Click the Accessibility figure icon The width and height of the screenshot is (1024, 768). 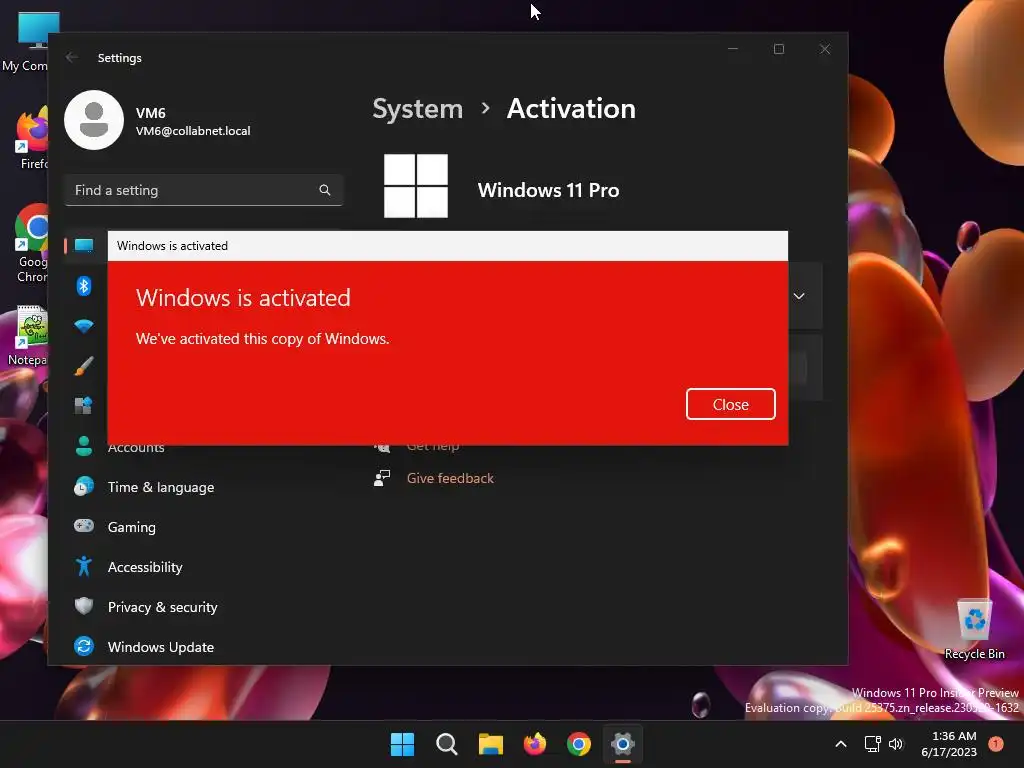84,566
